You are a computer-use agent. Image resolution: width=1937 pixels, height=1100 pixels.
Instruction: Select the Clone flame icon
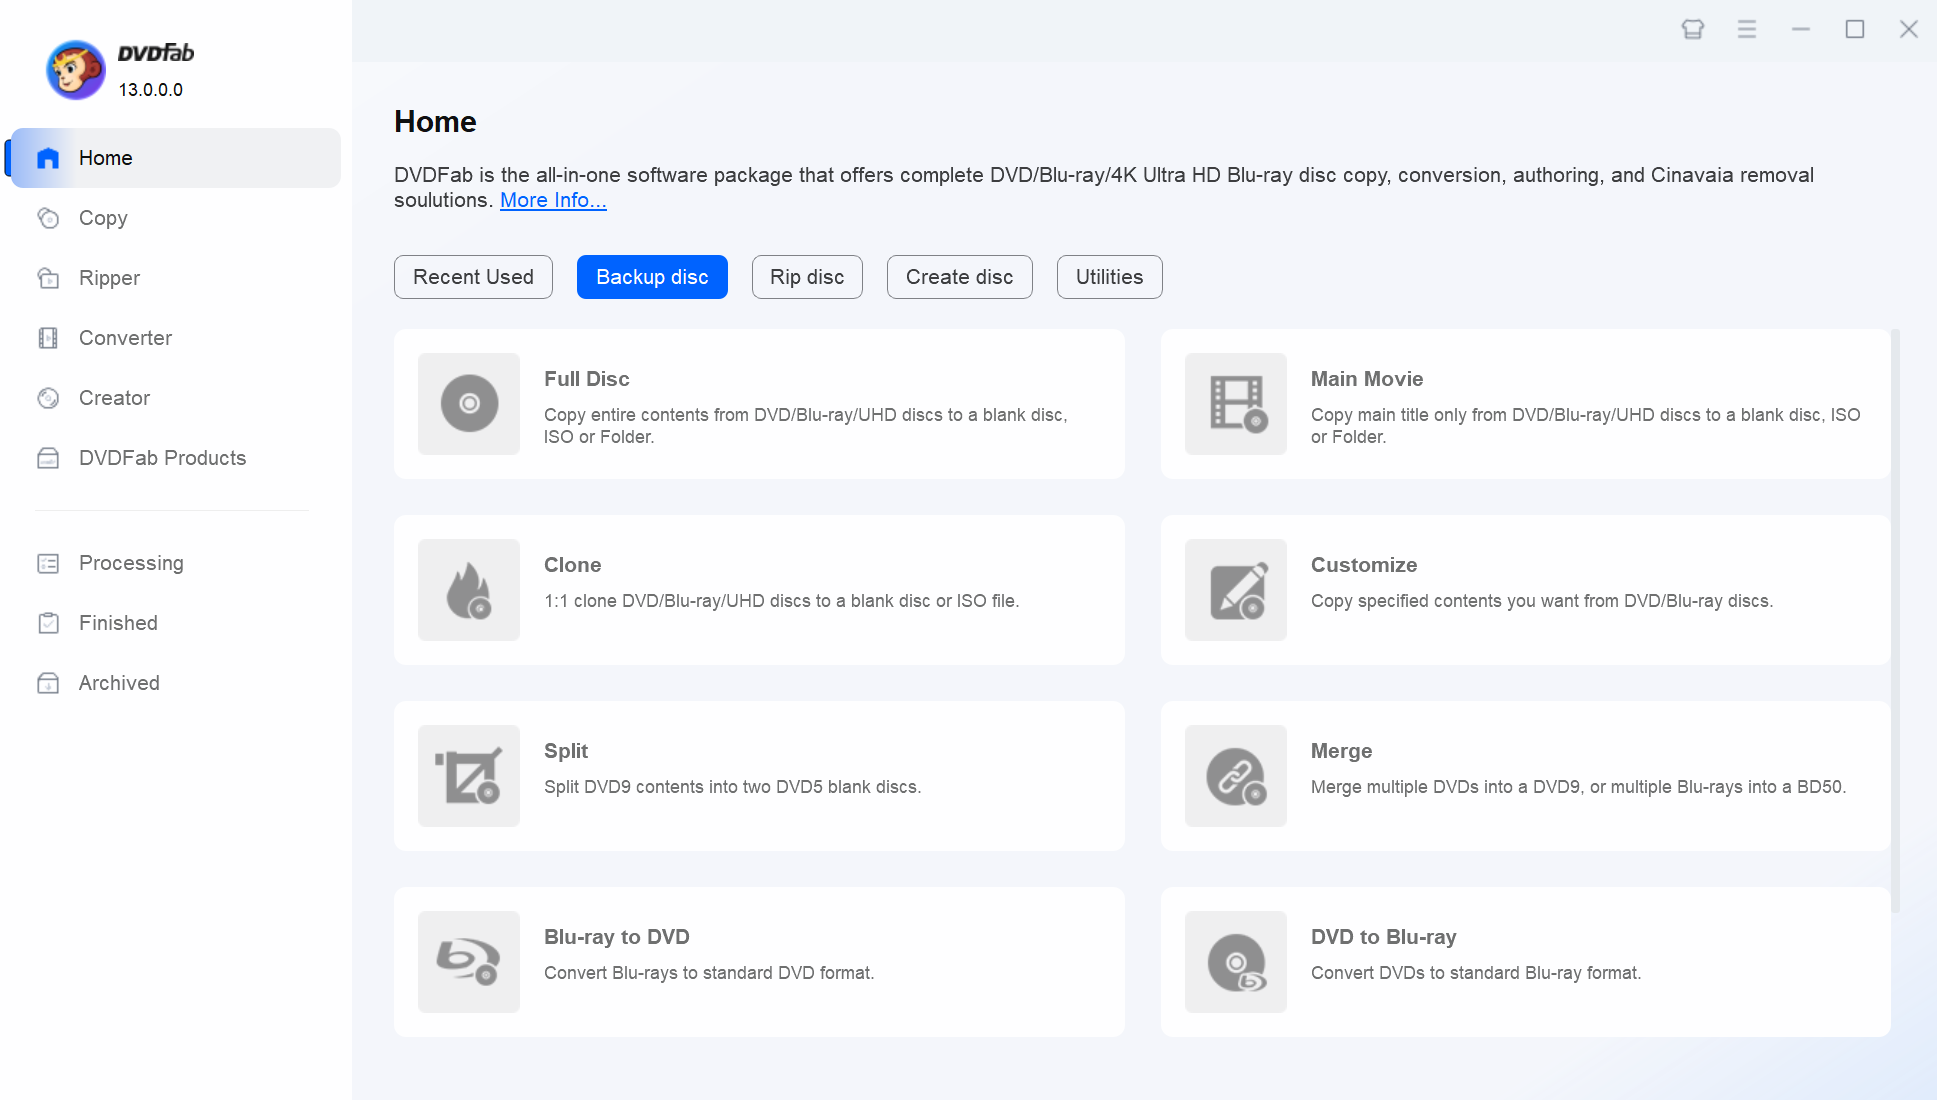click(469, 590)
